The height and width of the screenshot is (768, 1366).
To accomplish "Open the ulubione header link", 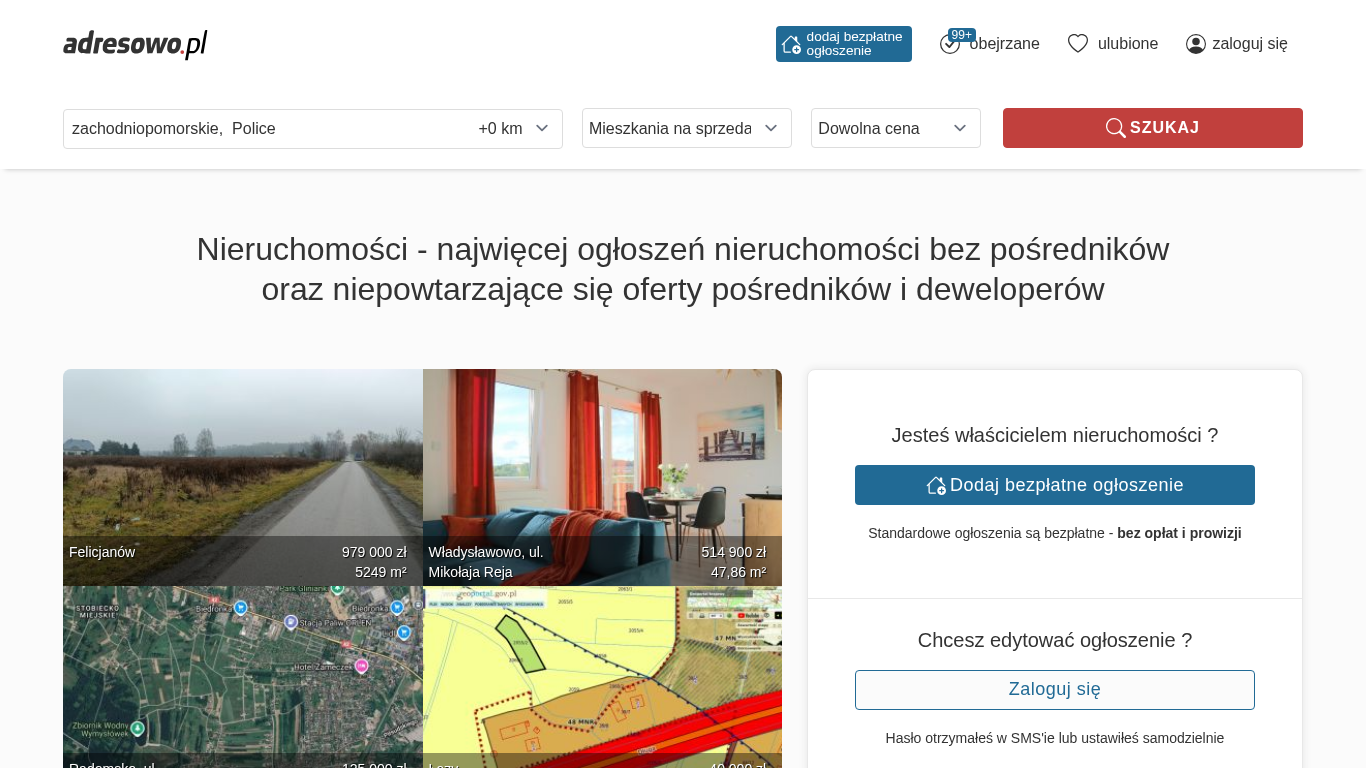I will tap(1127, 44).
